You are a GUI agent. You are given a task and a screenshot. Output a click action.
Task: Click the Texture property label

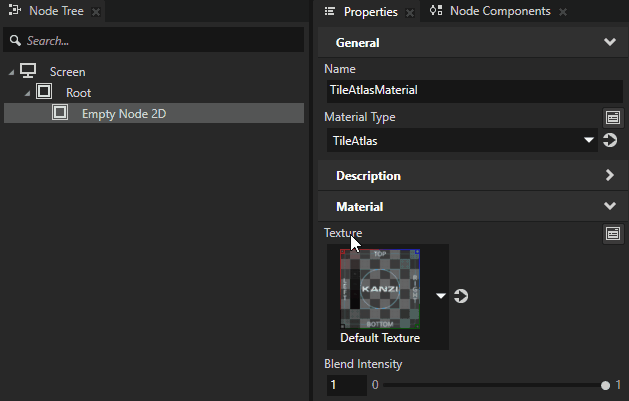click(343, 233)
